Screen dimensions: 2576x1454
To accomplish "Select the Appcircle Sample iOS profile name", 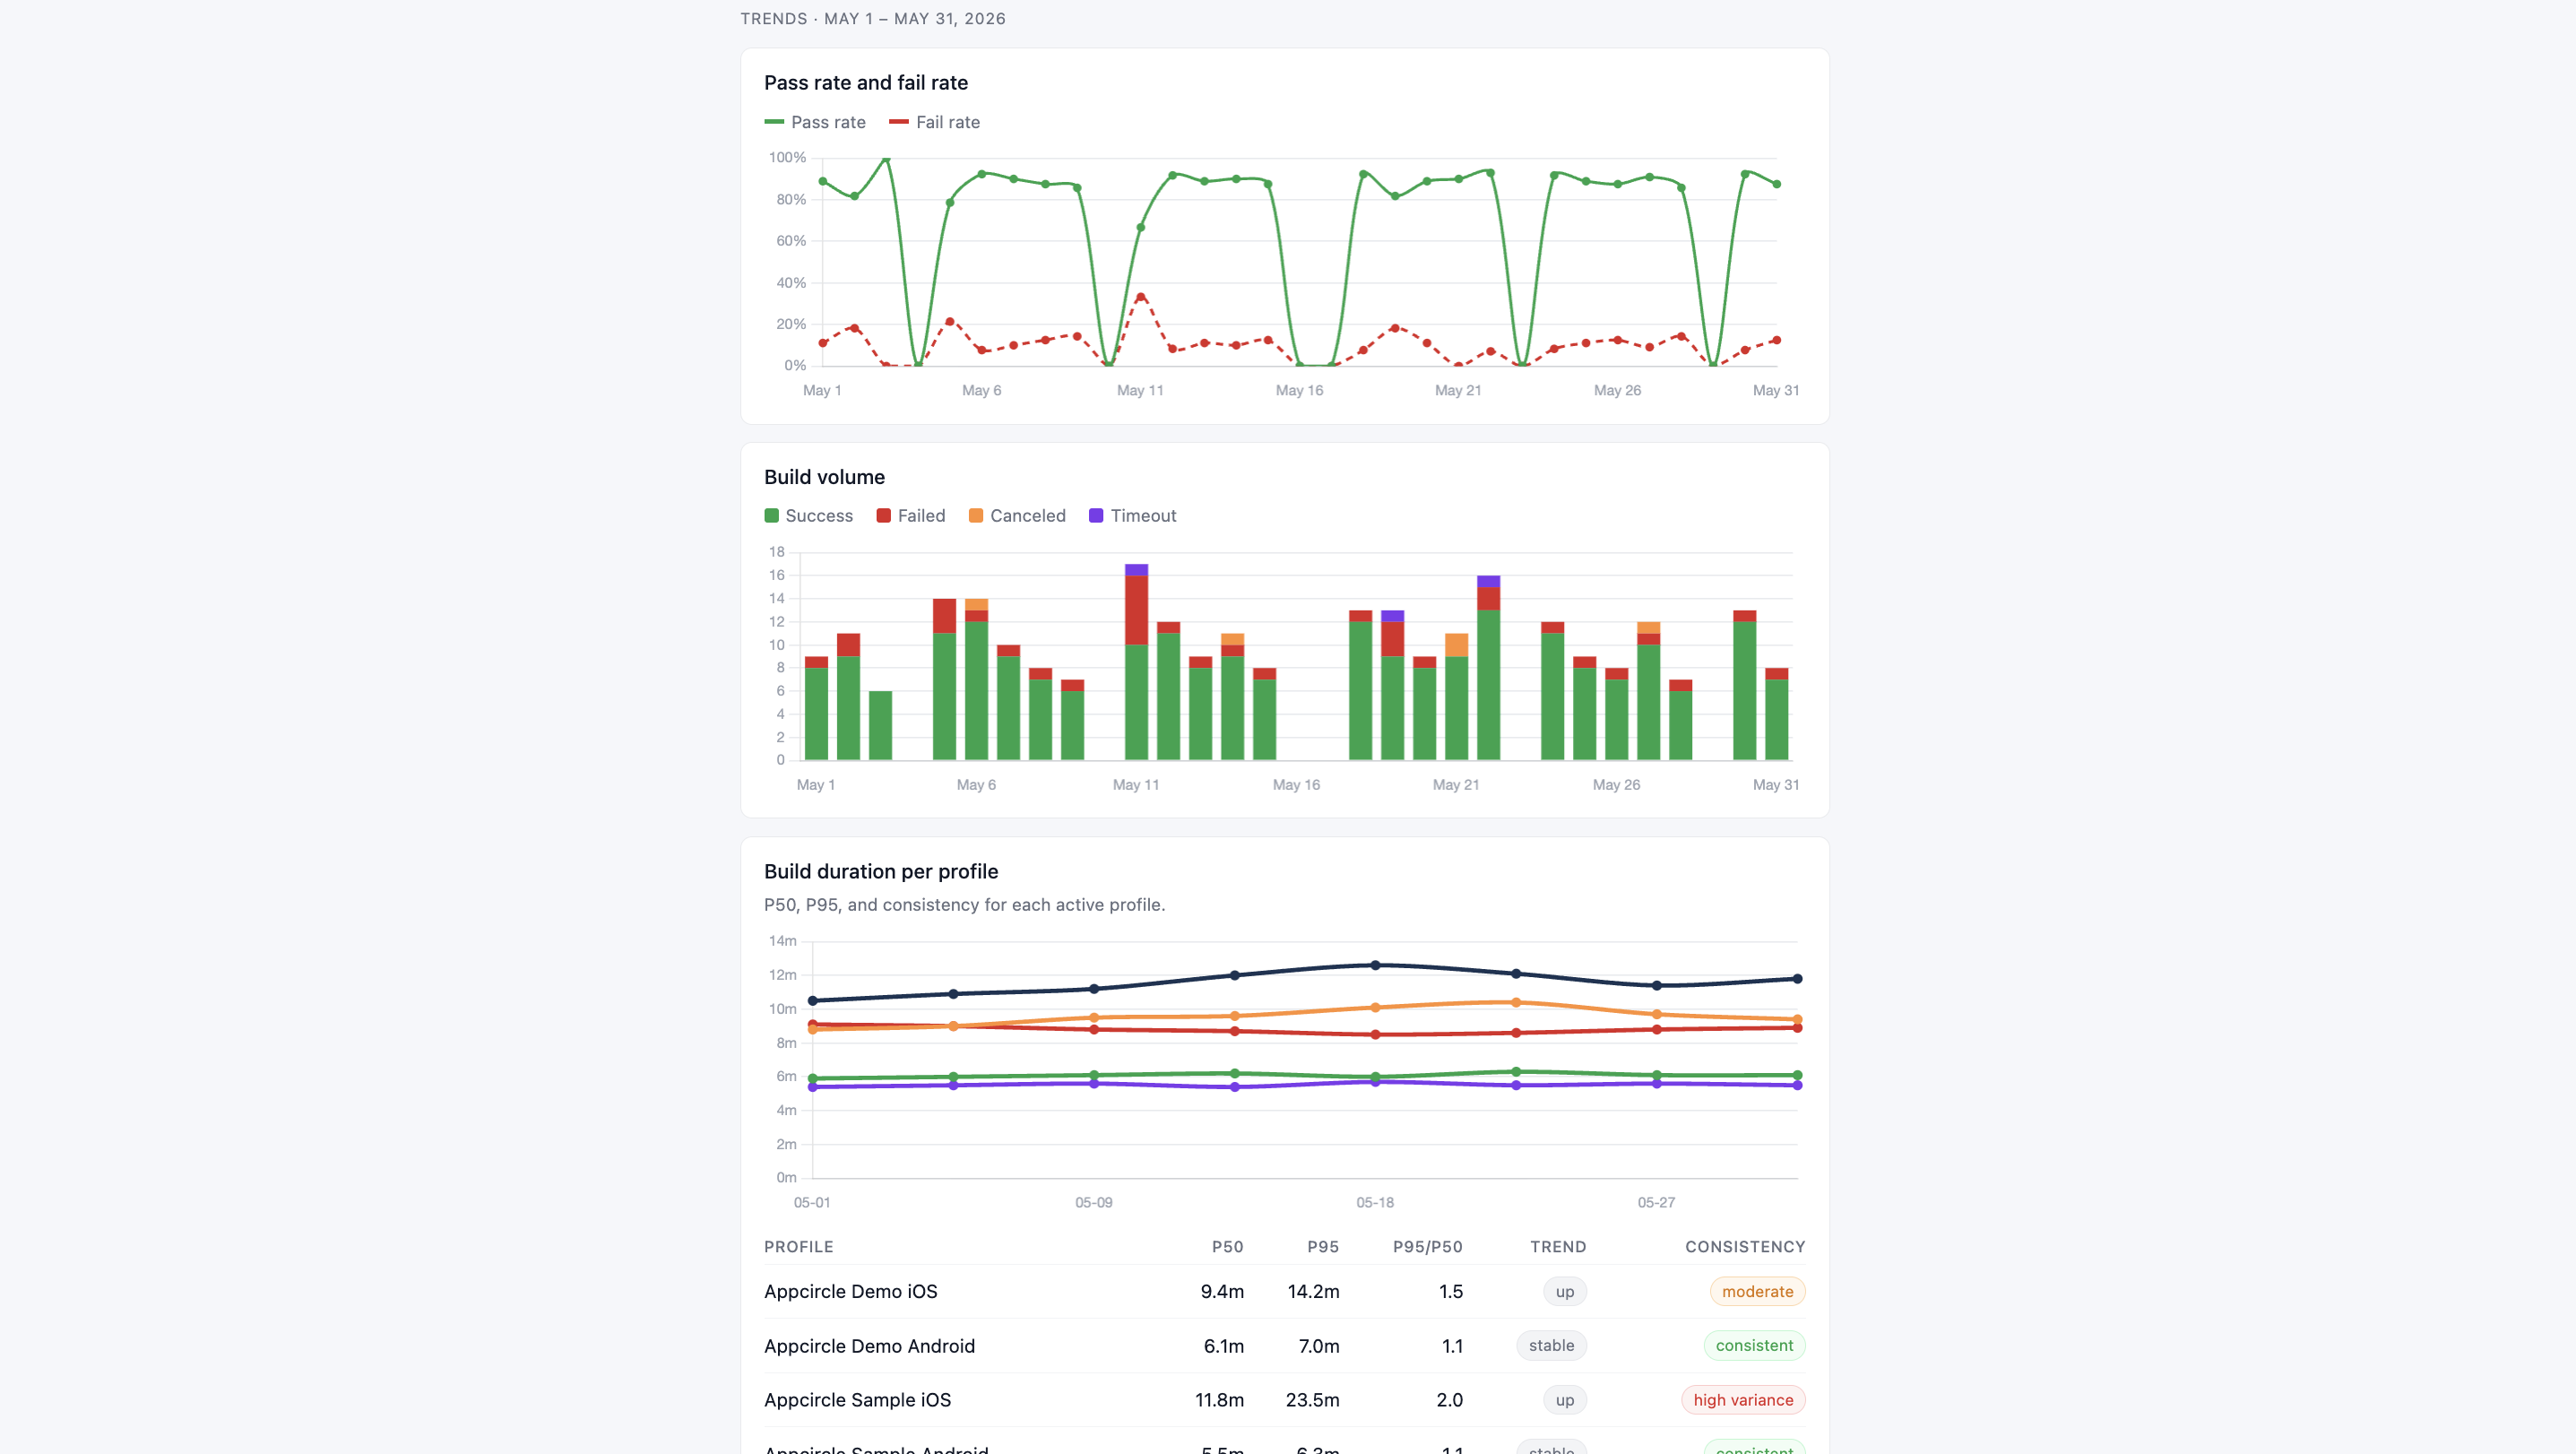I will pos(857,1400).
